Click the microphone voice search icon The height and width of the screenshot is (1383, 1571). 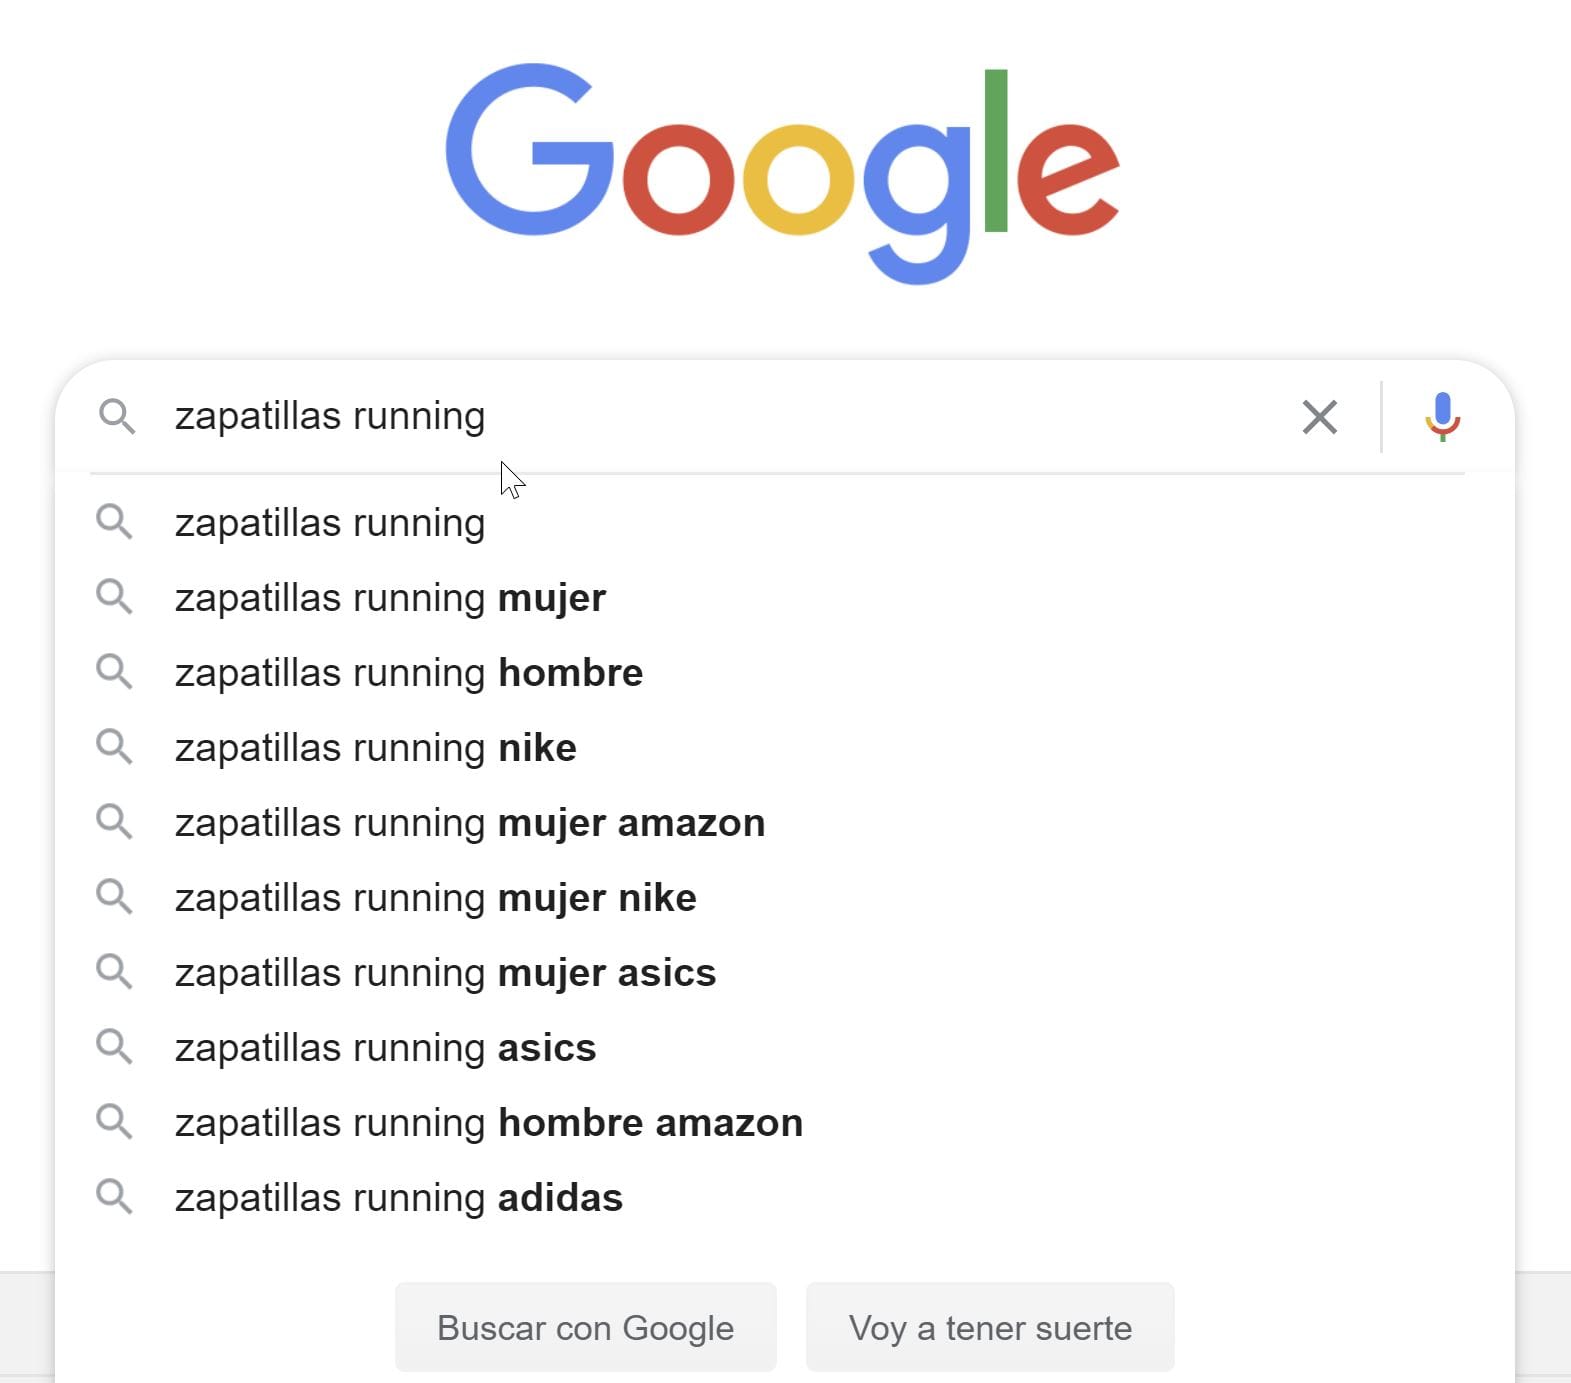click(x=1442, y=417)
